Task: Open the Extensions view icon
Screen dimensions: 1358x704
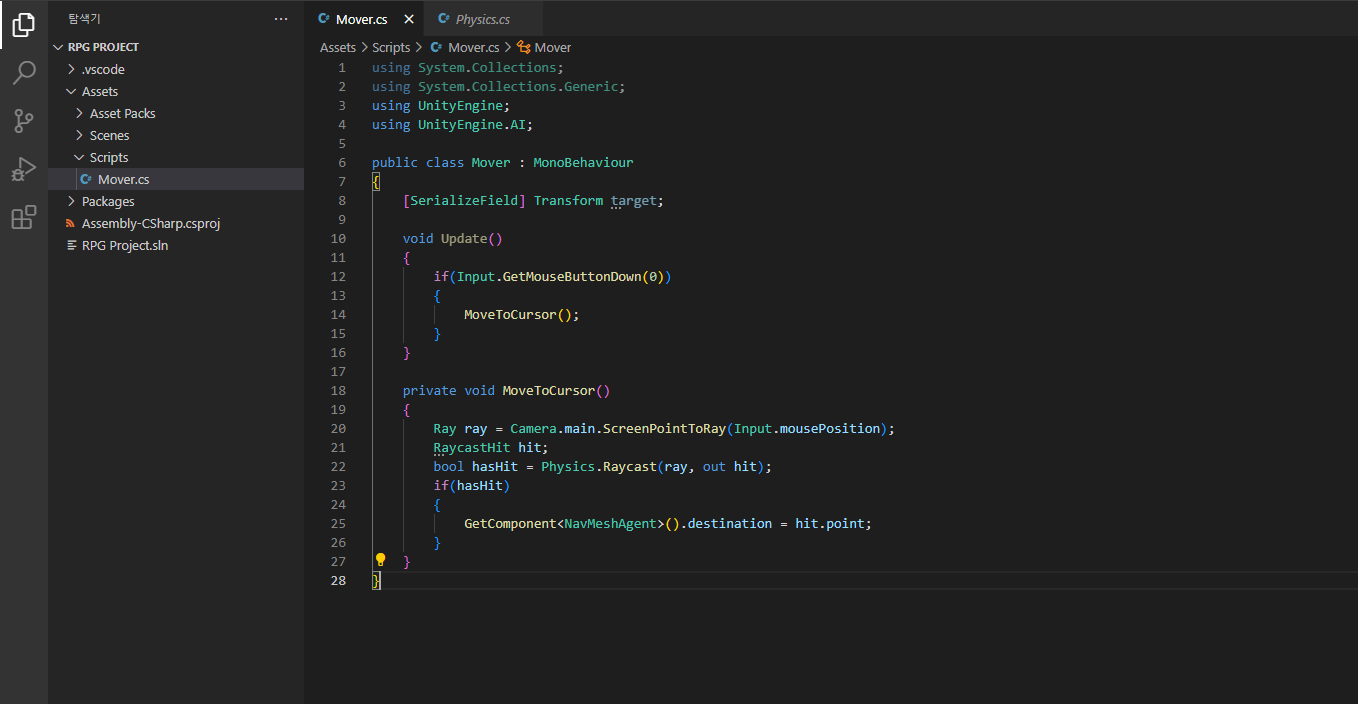Action: [23, 217]
